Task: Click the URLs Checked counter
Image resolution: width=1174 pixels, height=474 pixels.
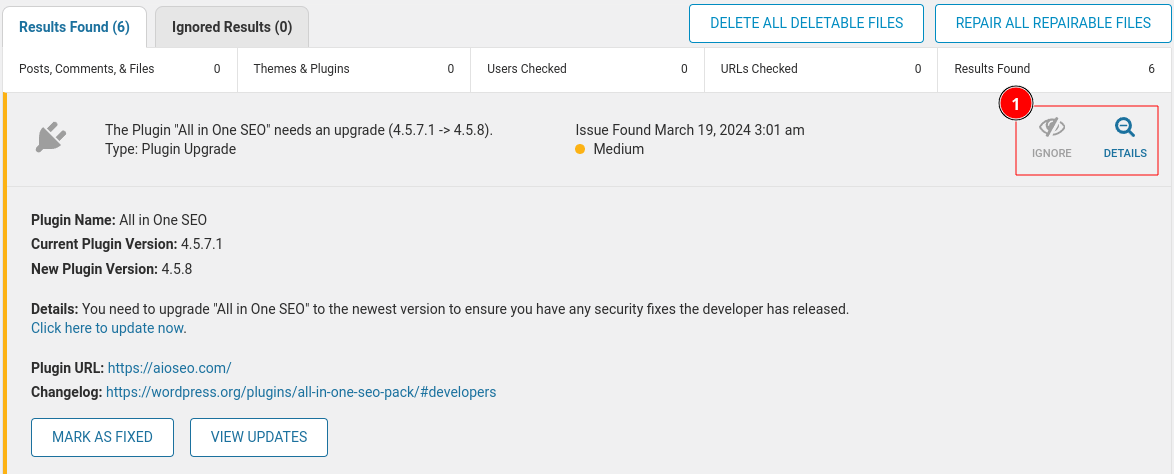Action: [x=820, y=69]
